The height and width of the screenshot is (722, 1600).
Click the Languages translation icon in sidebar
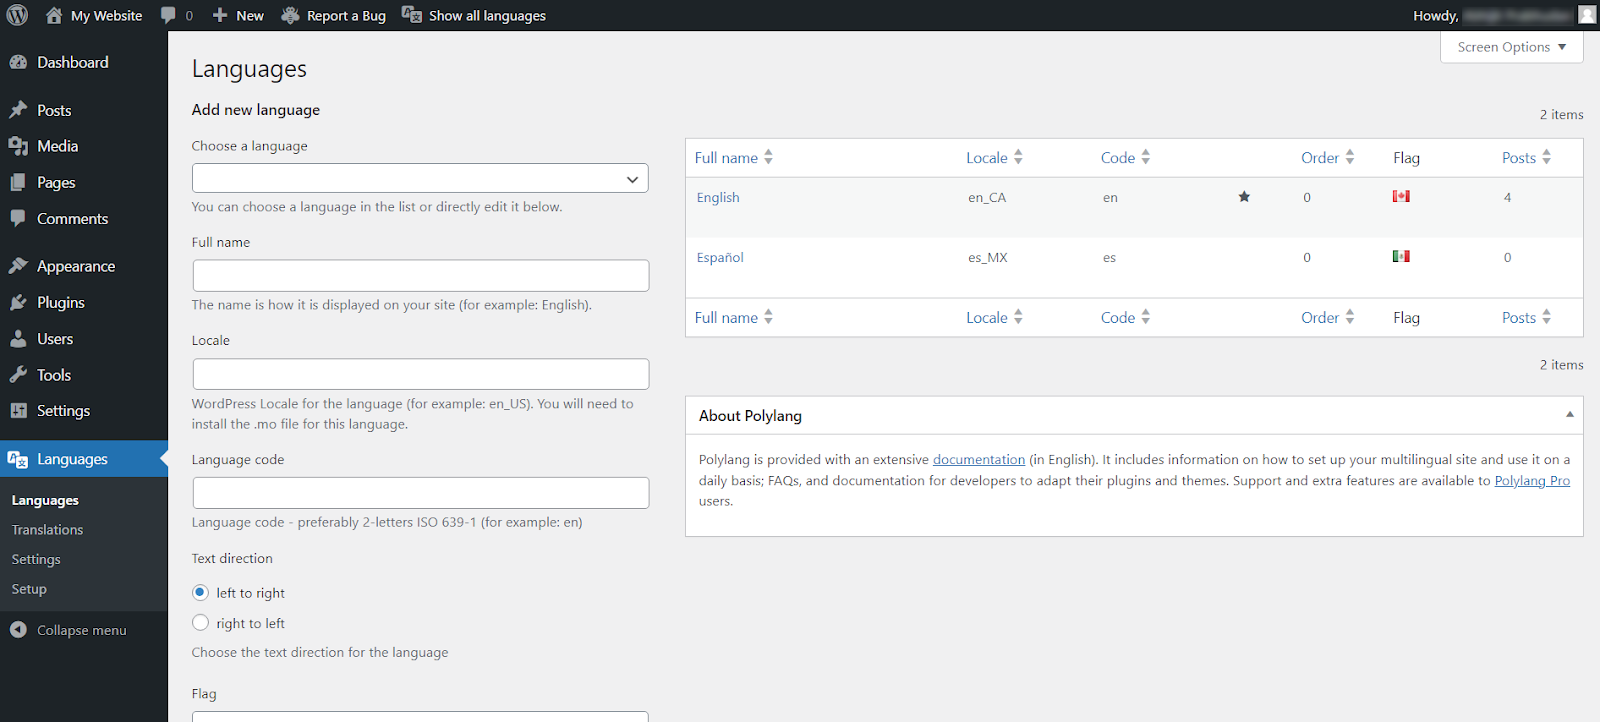(18, 459)
